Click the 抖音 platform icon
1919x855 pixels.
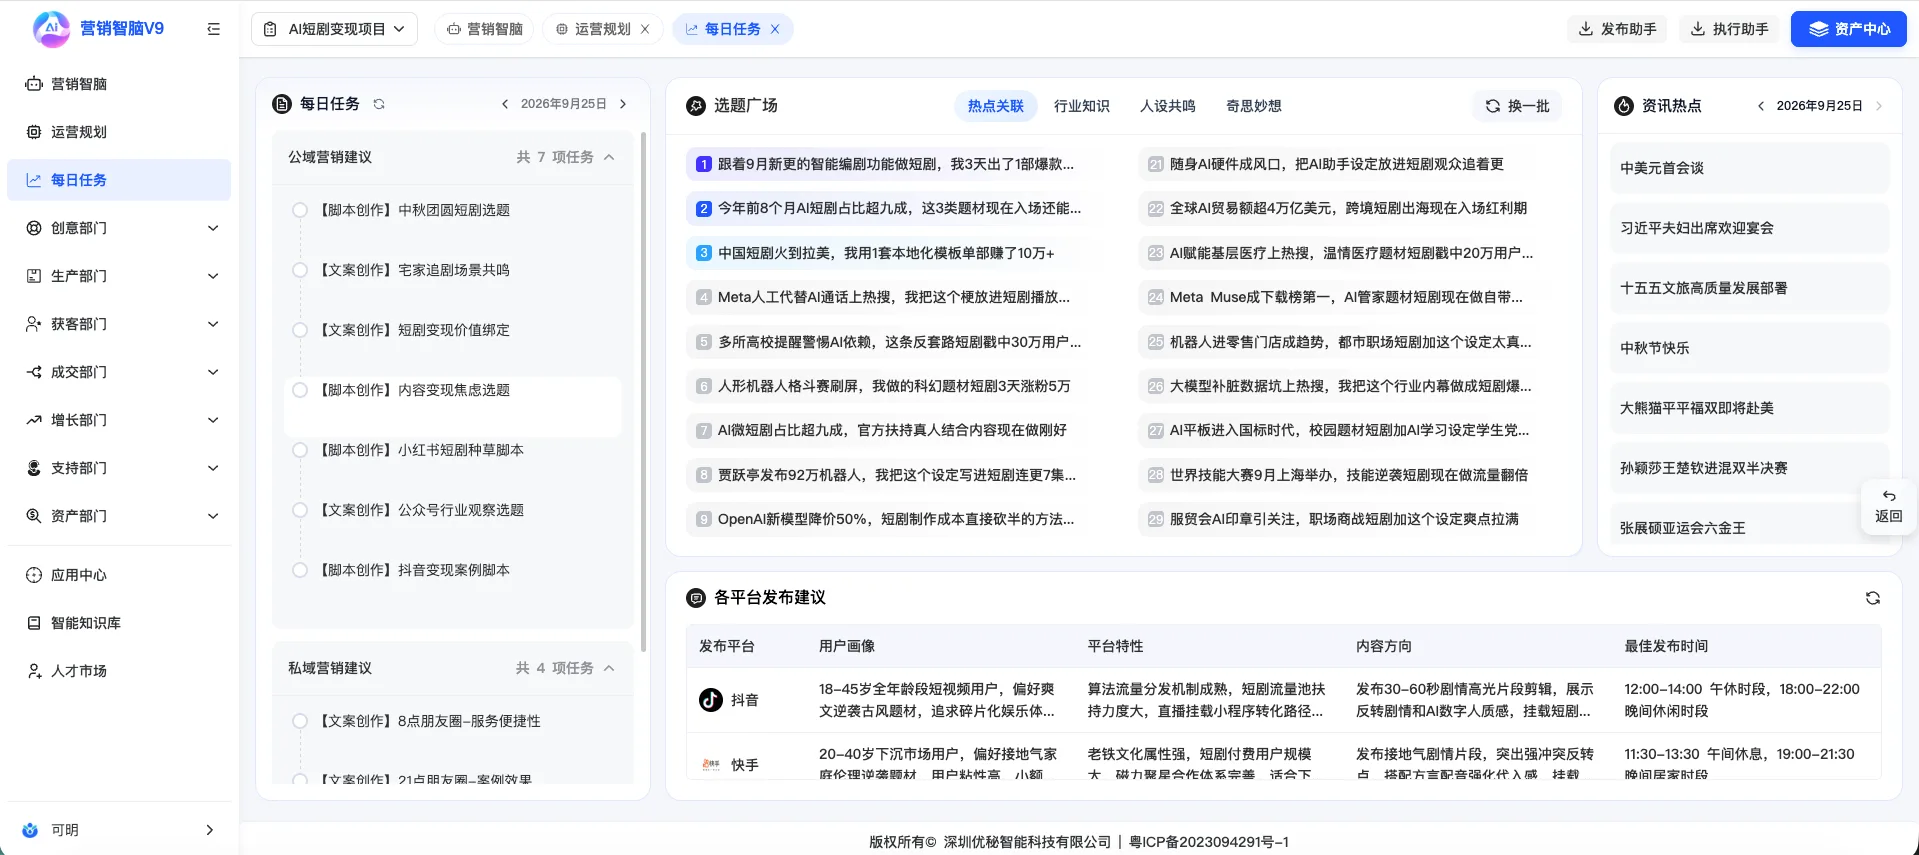click(x=711, y=700)
